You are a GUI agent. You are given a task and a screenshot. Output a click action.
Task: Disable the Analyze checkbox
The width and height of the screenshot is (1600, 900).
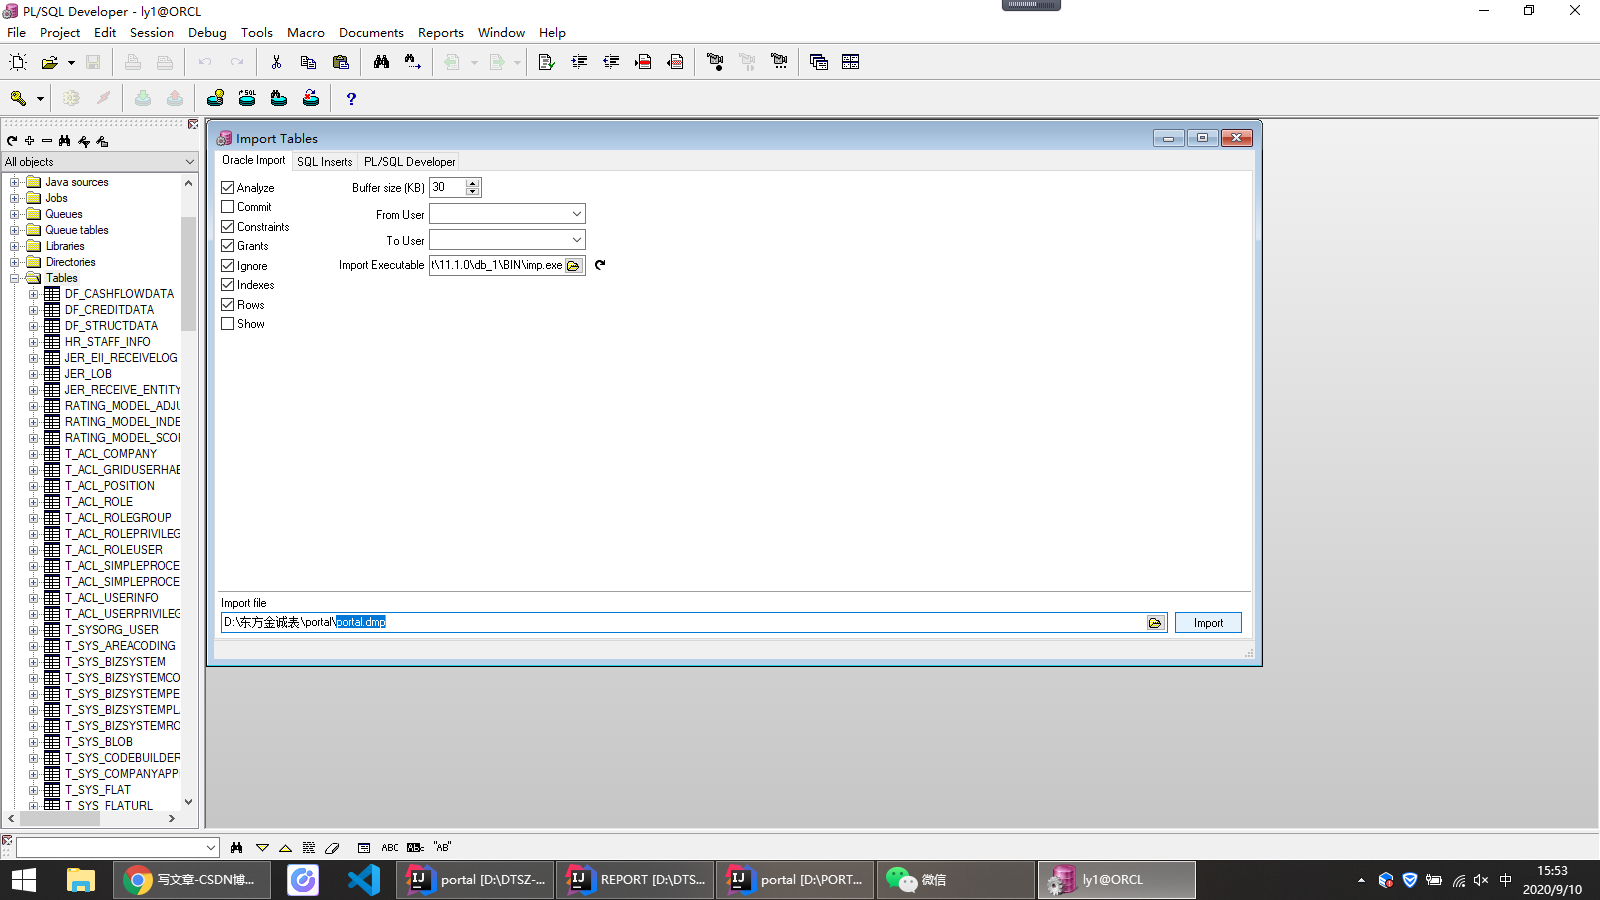point(228,187)
